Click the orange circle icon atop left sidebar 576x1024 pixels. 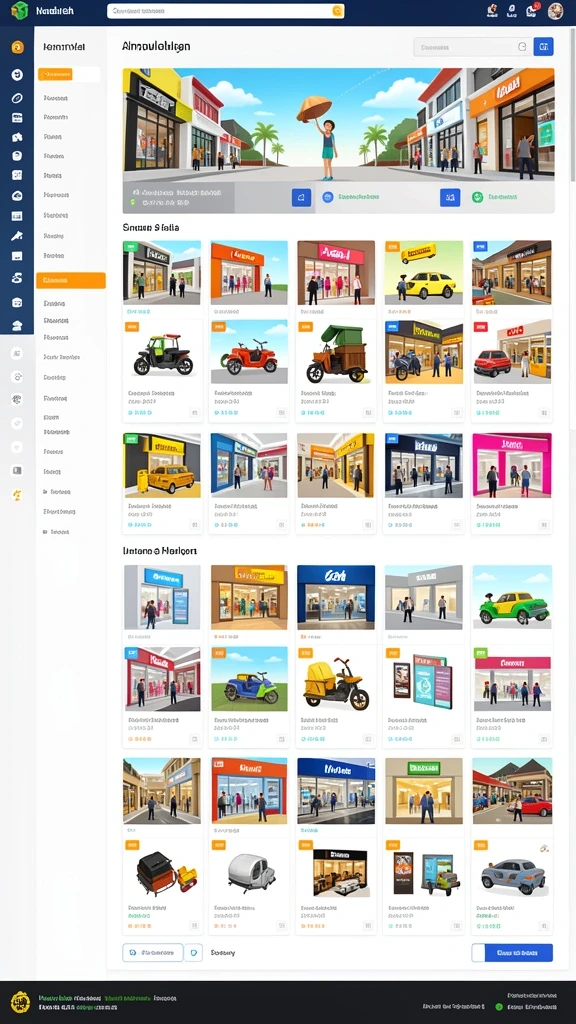(x=18, y=47)
